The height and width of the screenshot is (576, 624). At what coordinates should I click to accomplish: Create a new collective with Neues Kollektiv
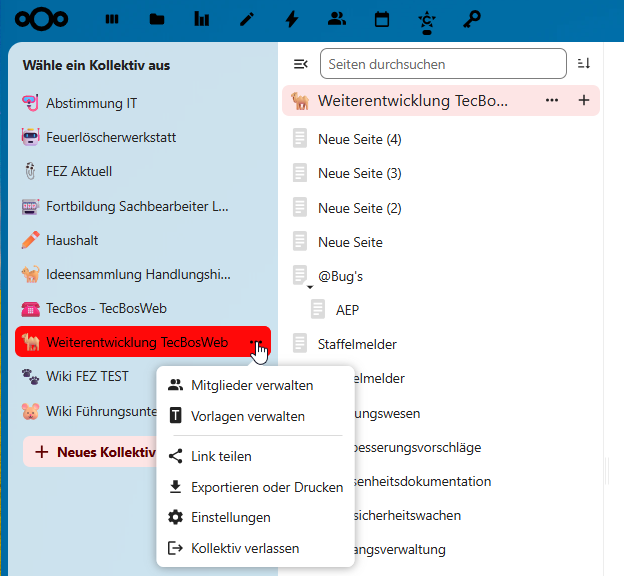90,452
